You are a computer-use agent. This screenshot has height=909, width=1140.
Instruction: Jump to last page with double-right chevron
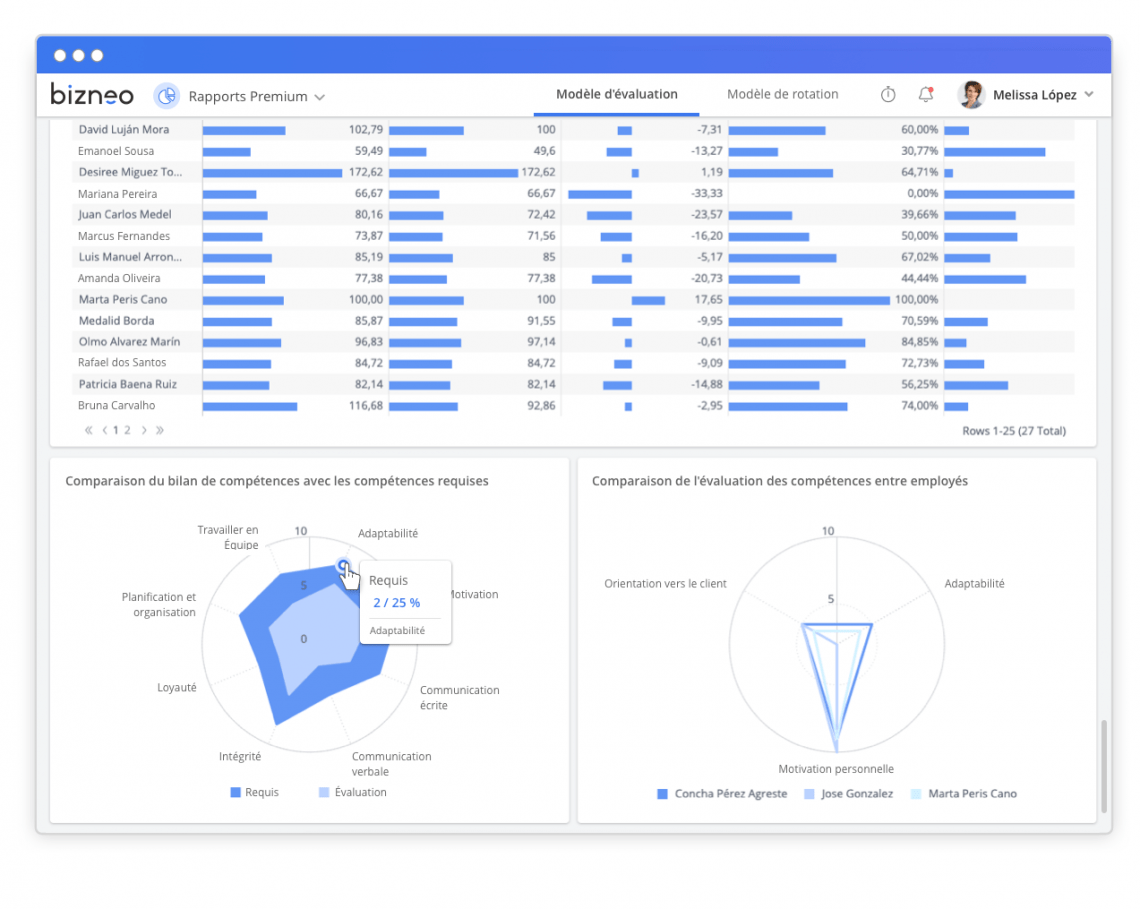click(162, 429)
